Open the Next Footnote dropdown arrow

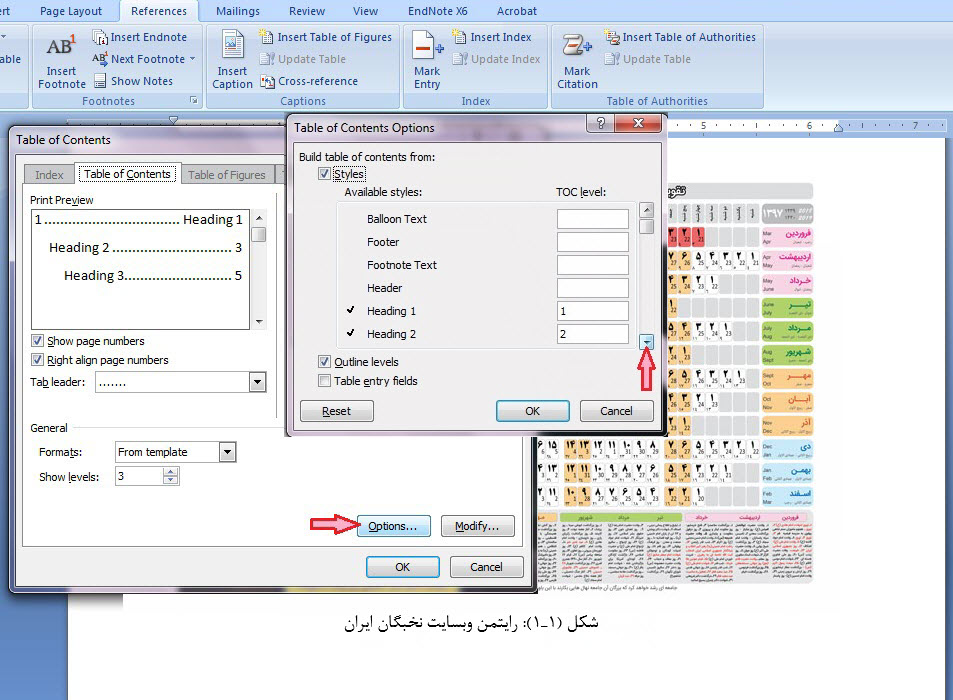pyautogui.click(x=193, y=59)
